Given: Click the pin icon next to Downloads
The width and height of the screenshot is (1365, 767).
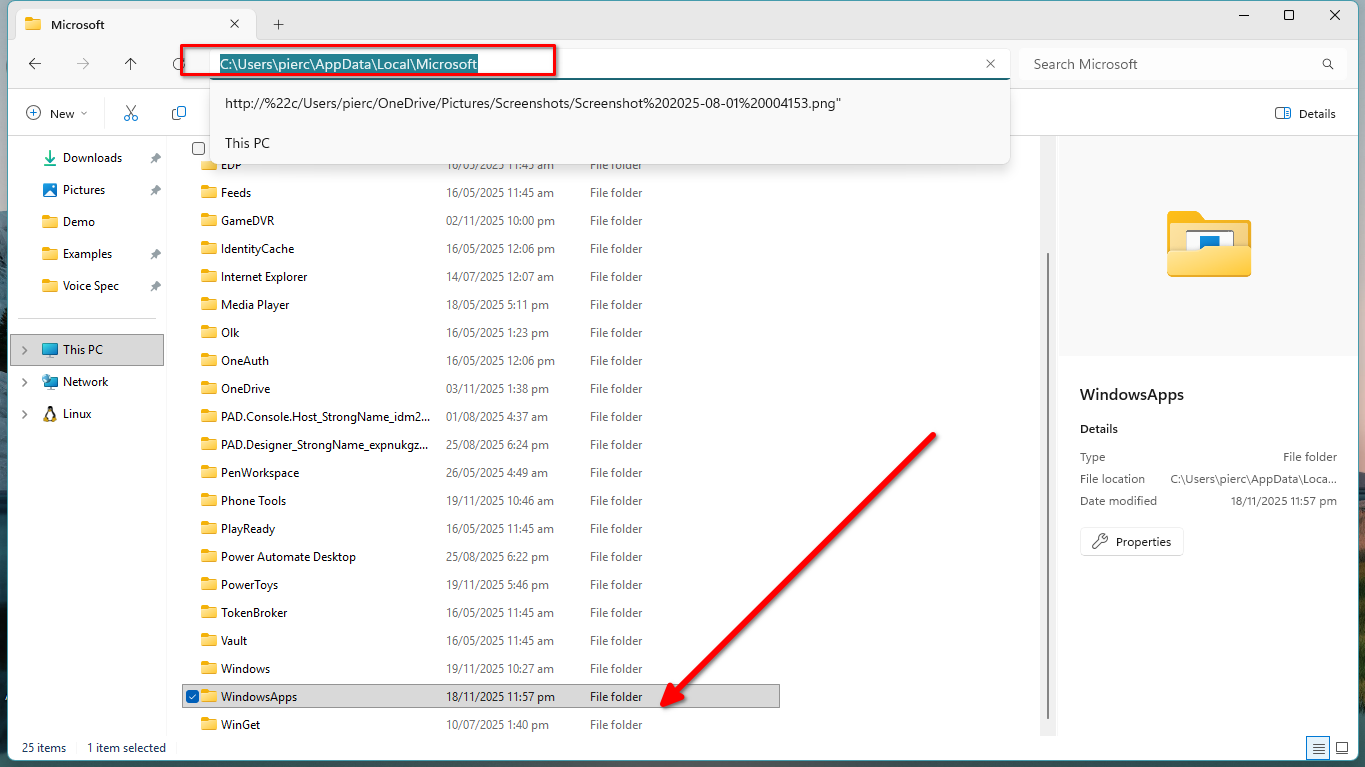Looking at the screenshot, I should coord(155,157).
